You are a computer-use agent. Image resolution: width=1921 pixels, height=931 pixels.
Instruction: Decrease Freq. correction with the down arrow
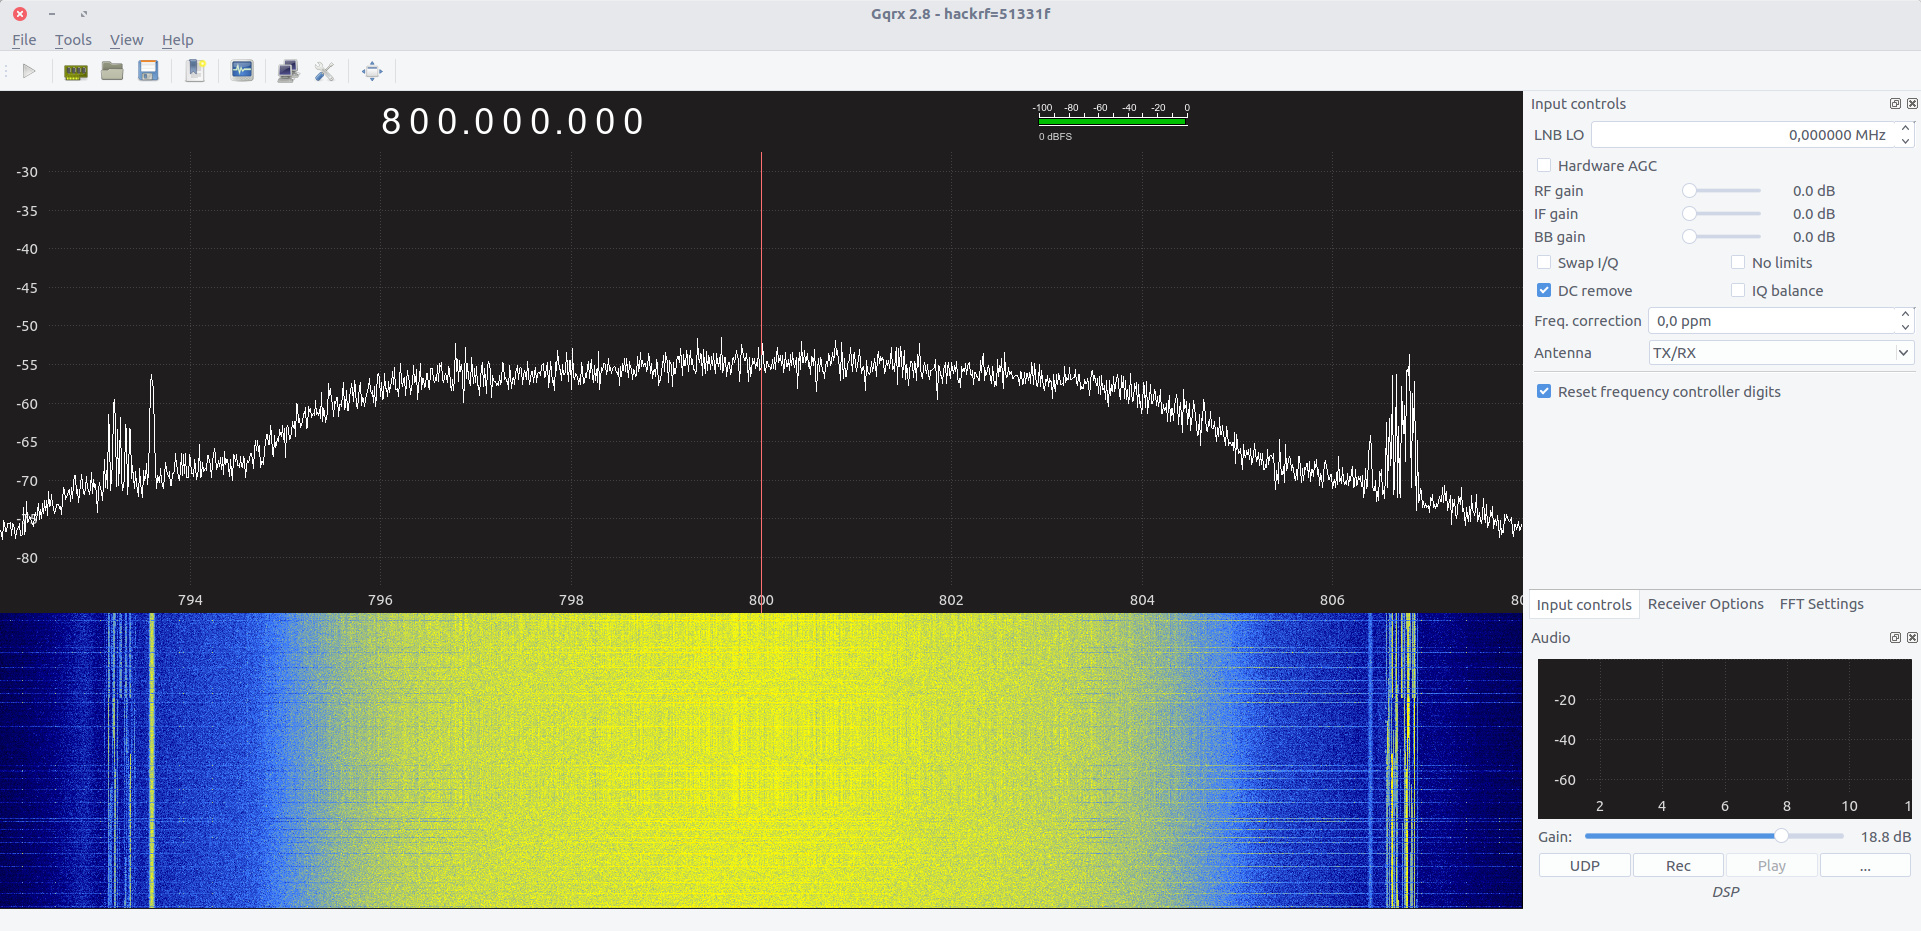[1905, 327]
